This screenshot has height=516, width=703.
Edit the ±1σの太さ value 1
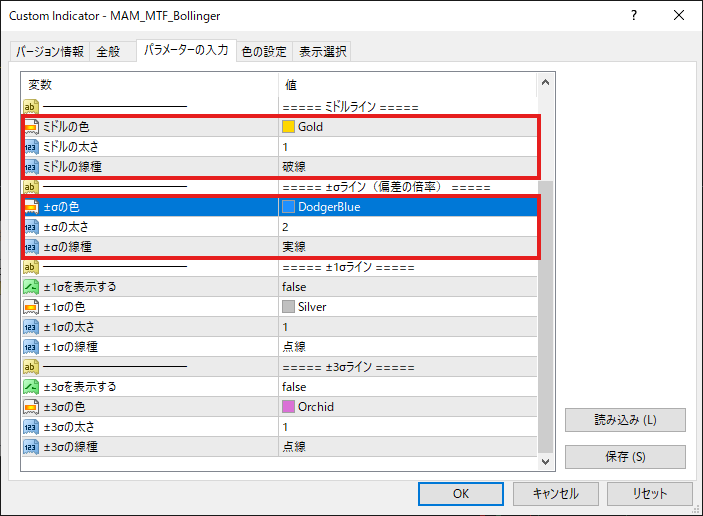pos(408,327)
